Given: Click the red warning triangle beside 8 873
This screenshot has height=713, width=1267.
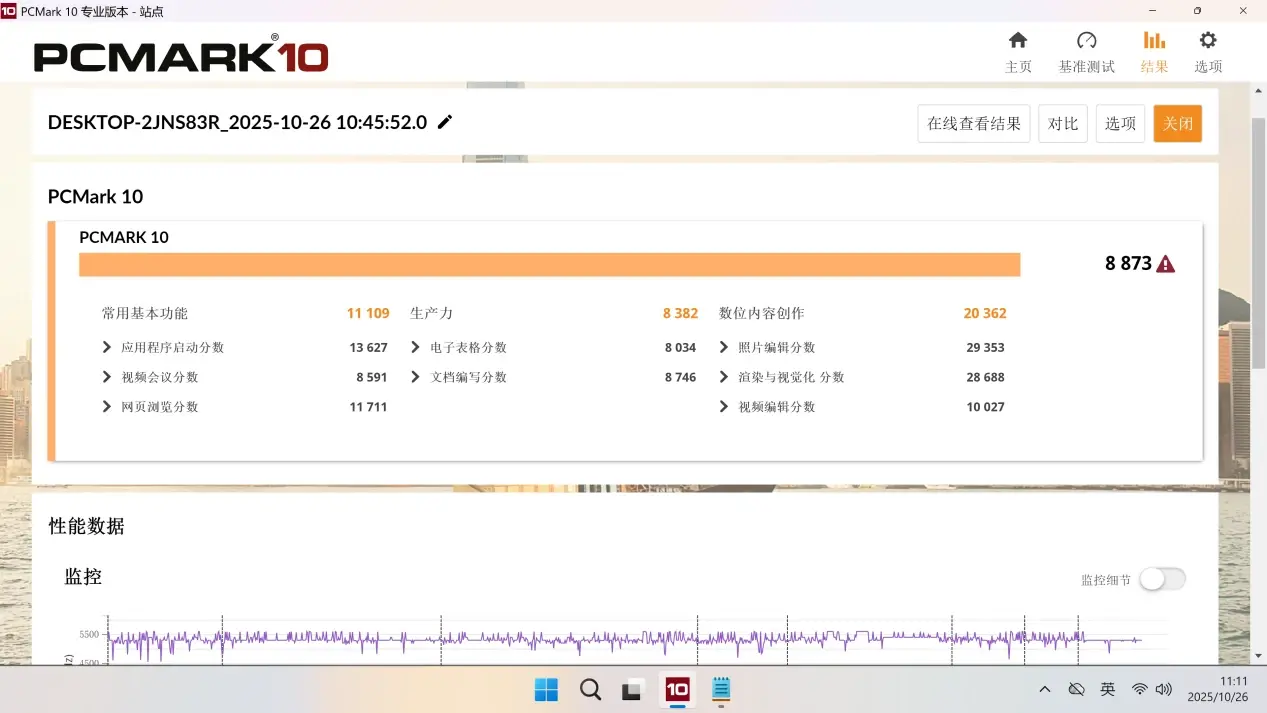Looking at the screenshot, I should click(1166, 264).
